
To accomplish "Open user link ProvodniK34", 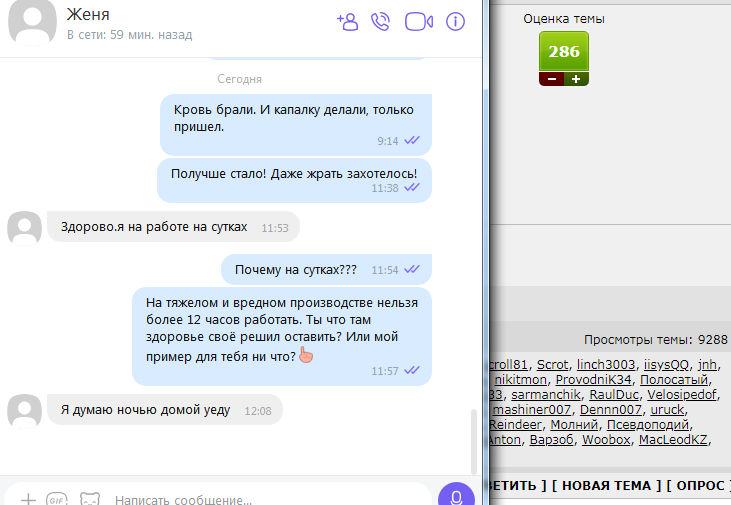I will 593,380.
